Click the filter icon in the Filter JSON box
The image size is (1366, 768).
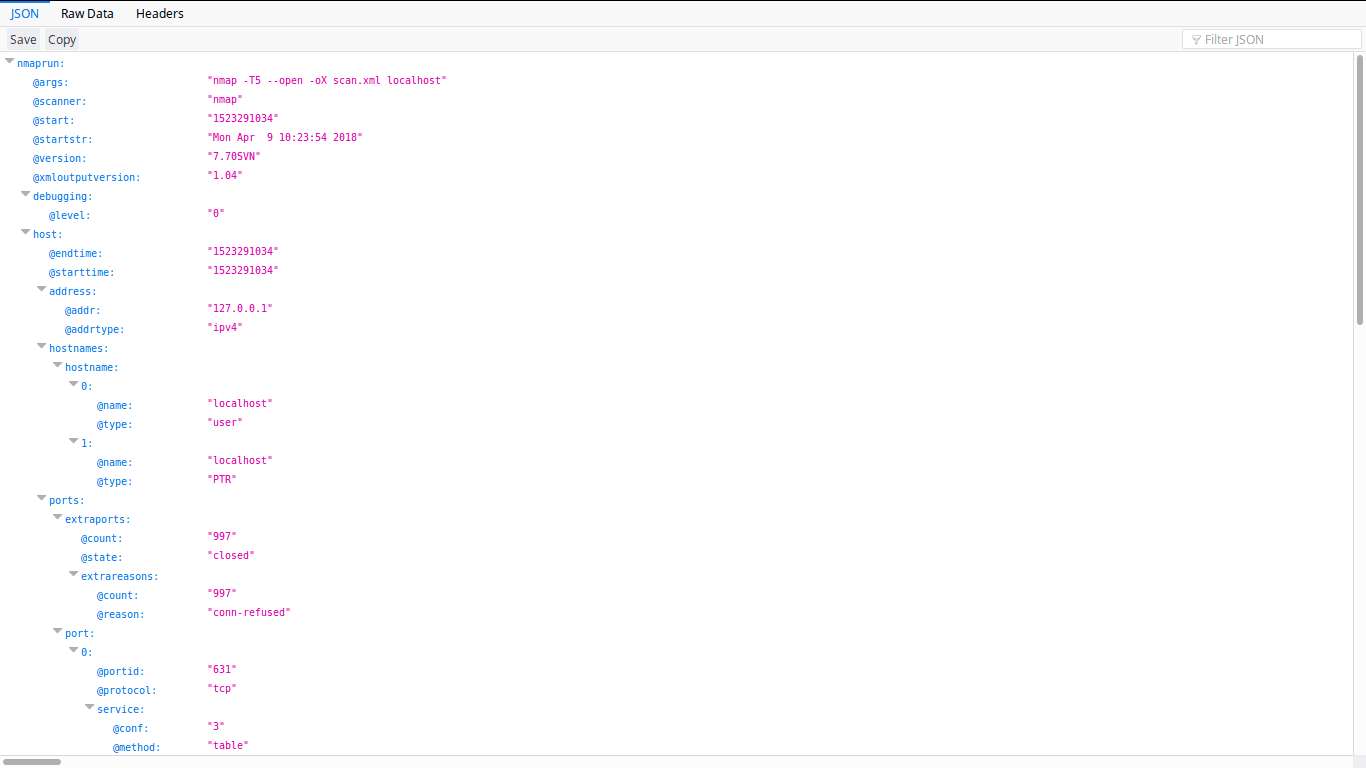(1196, 39)
